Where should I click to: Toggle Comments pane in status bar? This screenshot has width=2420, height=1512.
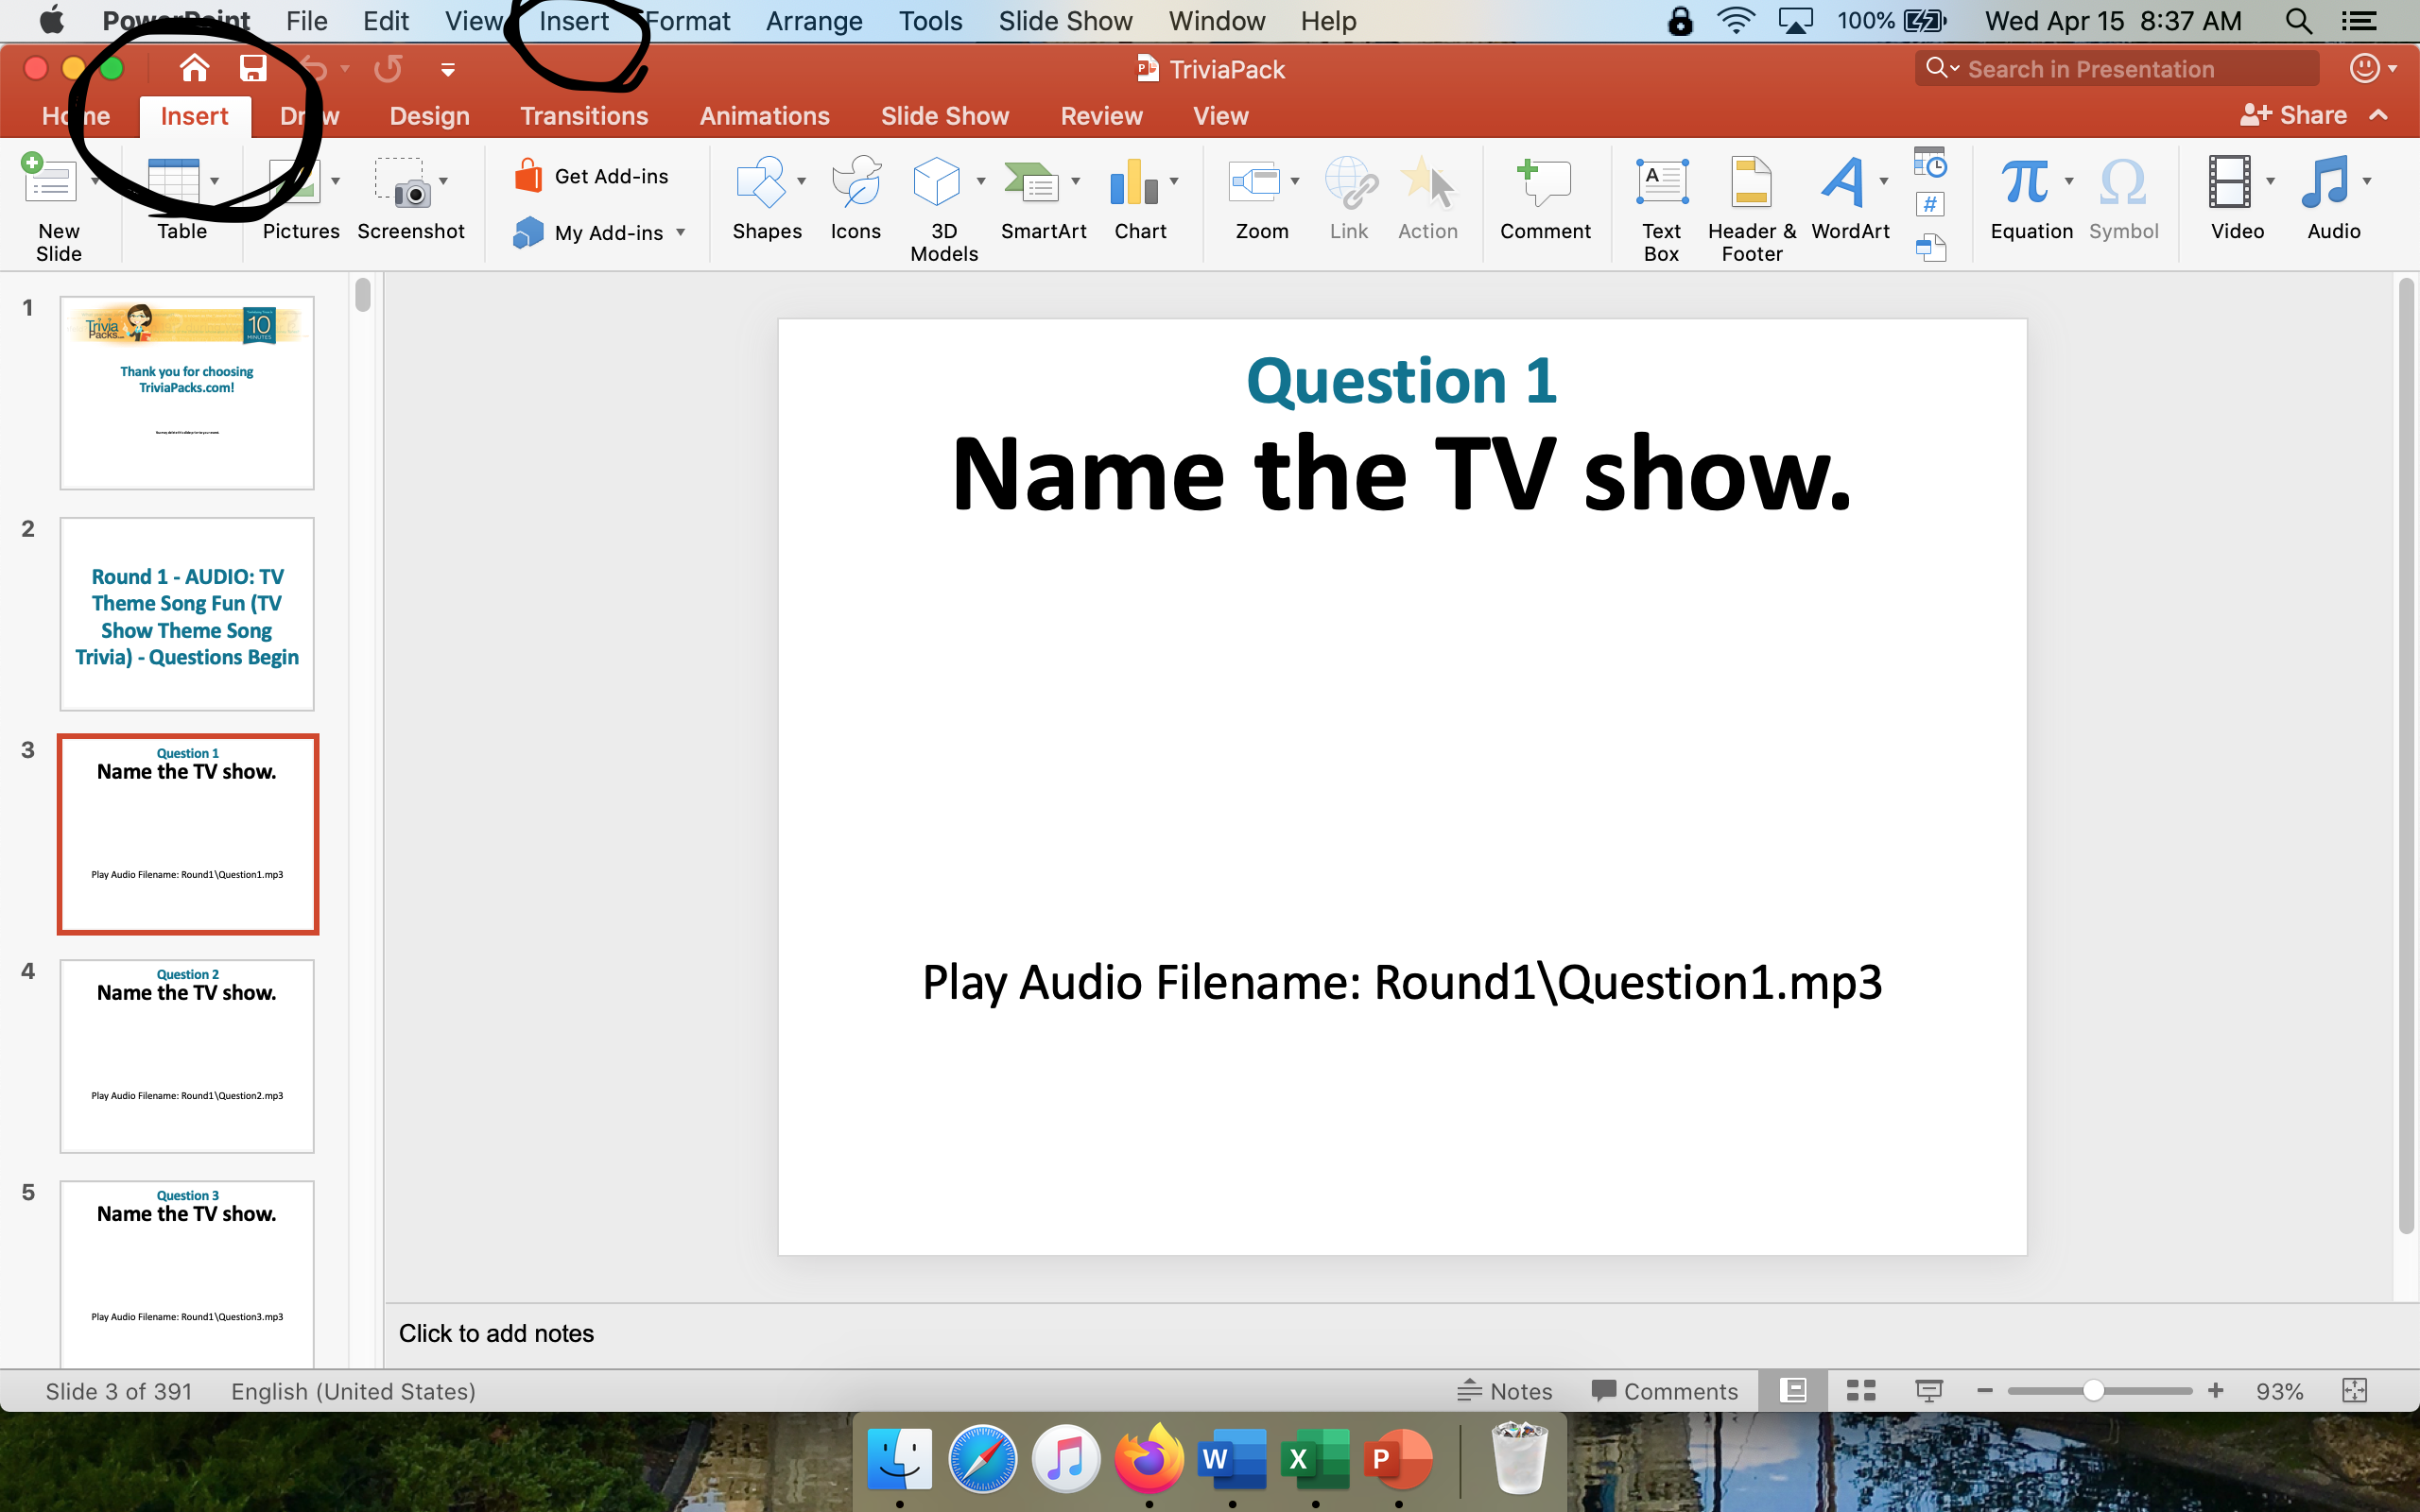tap(1664, 1391)
